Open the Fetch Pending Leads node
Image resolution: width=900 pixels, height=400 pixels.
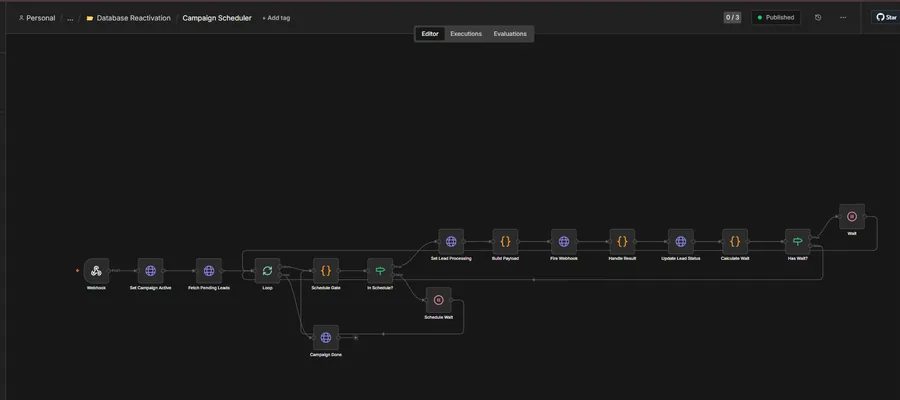pos(209,270)
